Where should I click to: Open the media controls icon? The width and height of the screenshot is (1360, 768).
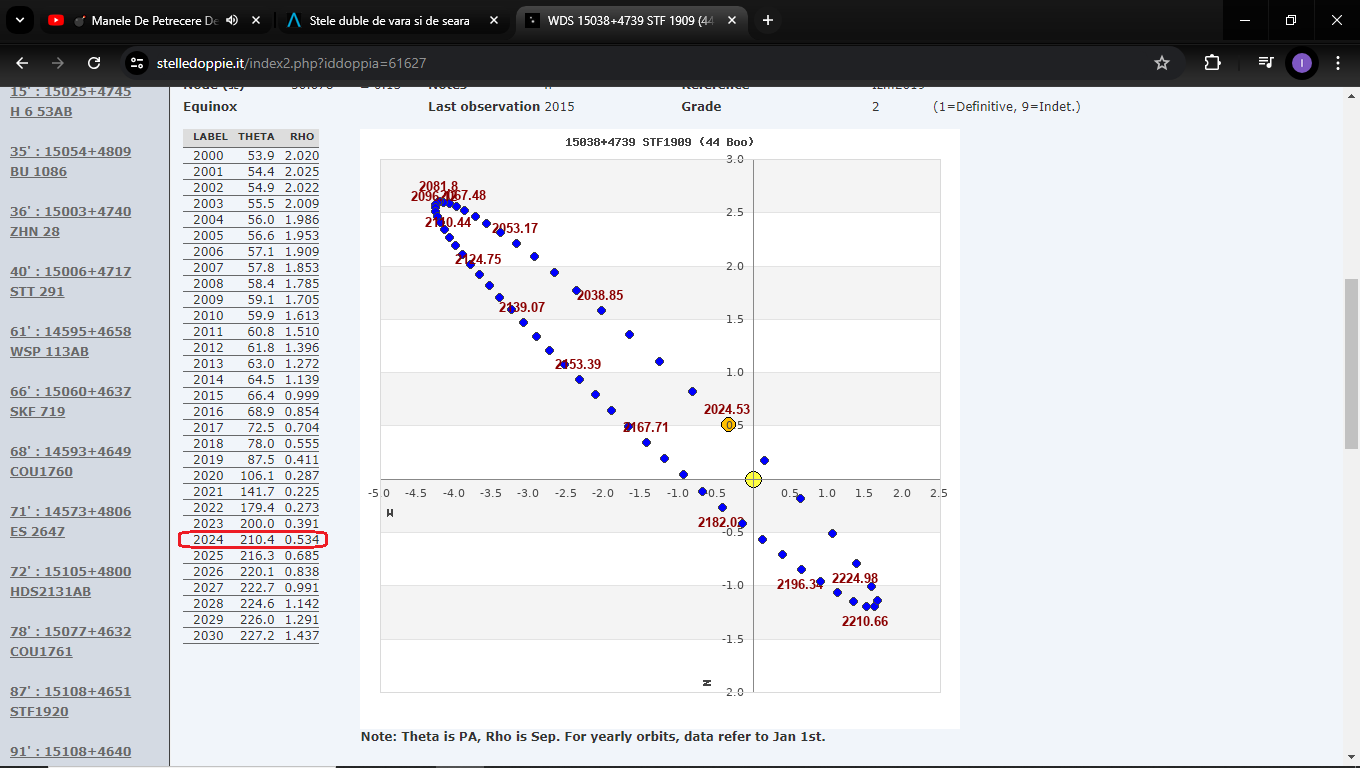coord(1266,63)
